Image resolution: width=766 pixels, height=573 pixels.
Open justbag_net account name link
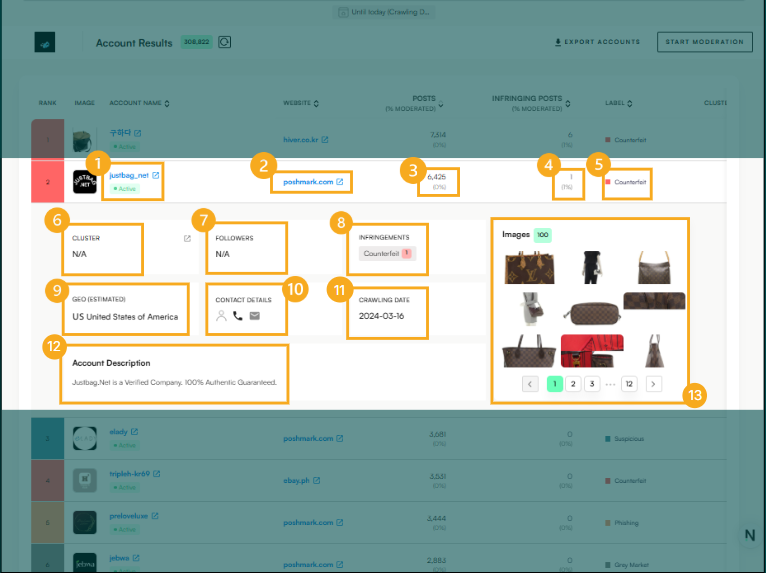pyautogui.click(x=129, y=175)
